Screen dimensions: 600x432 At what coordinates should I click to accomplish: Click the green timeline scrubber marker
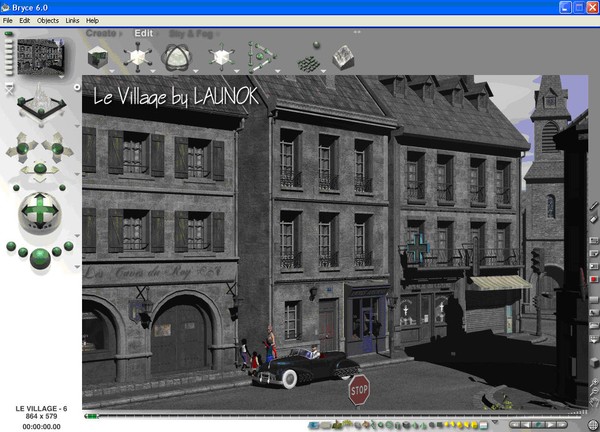click(x=91, y=416)
